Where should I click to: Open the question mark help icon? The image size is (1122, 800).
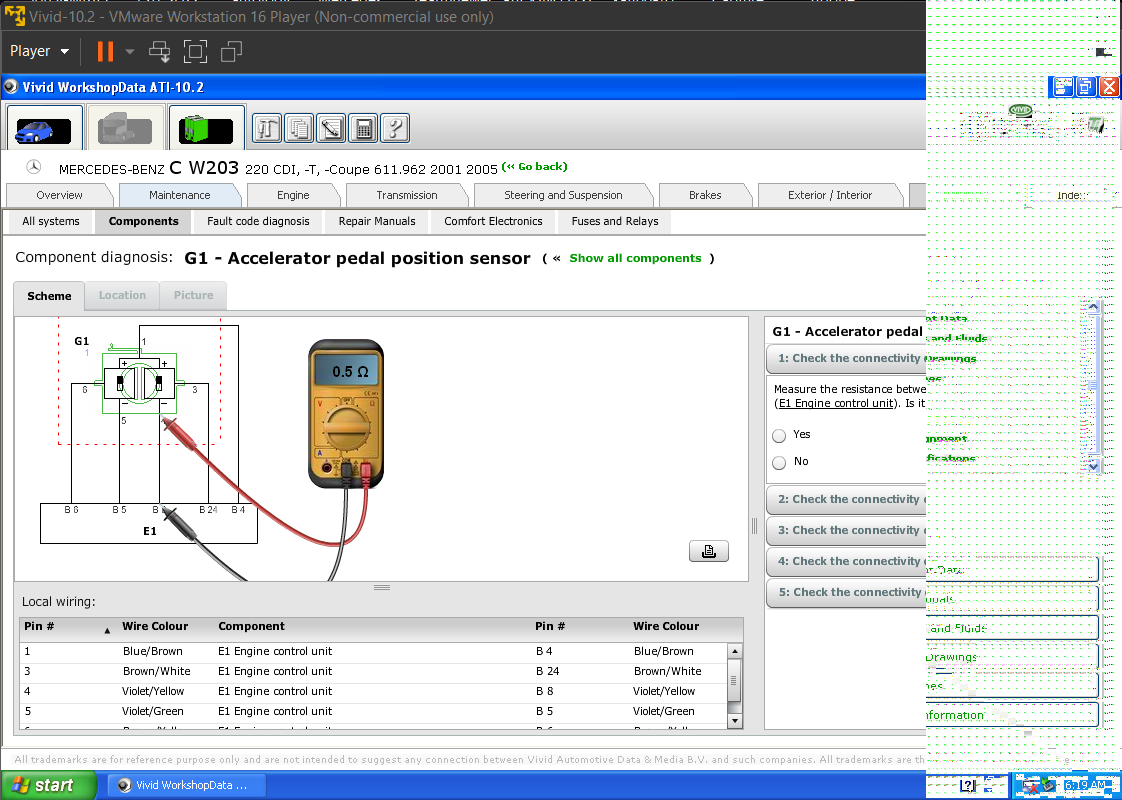395,129
